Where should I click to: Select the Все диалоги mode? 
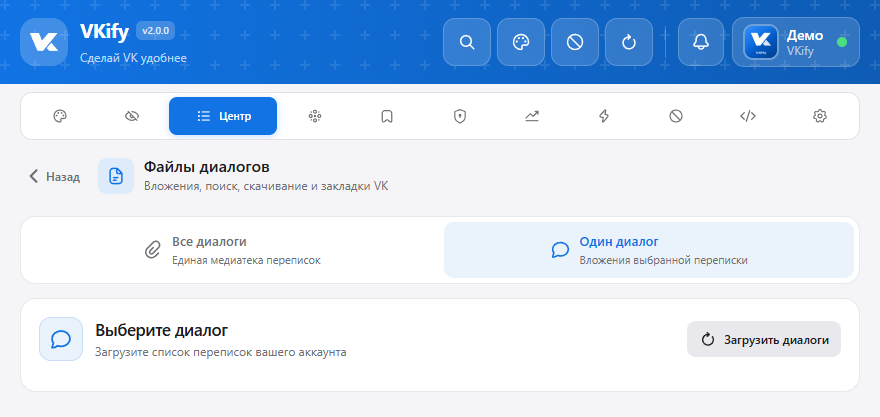click(232, 250)
